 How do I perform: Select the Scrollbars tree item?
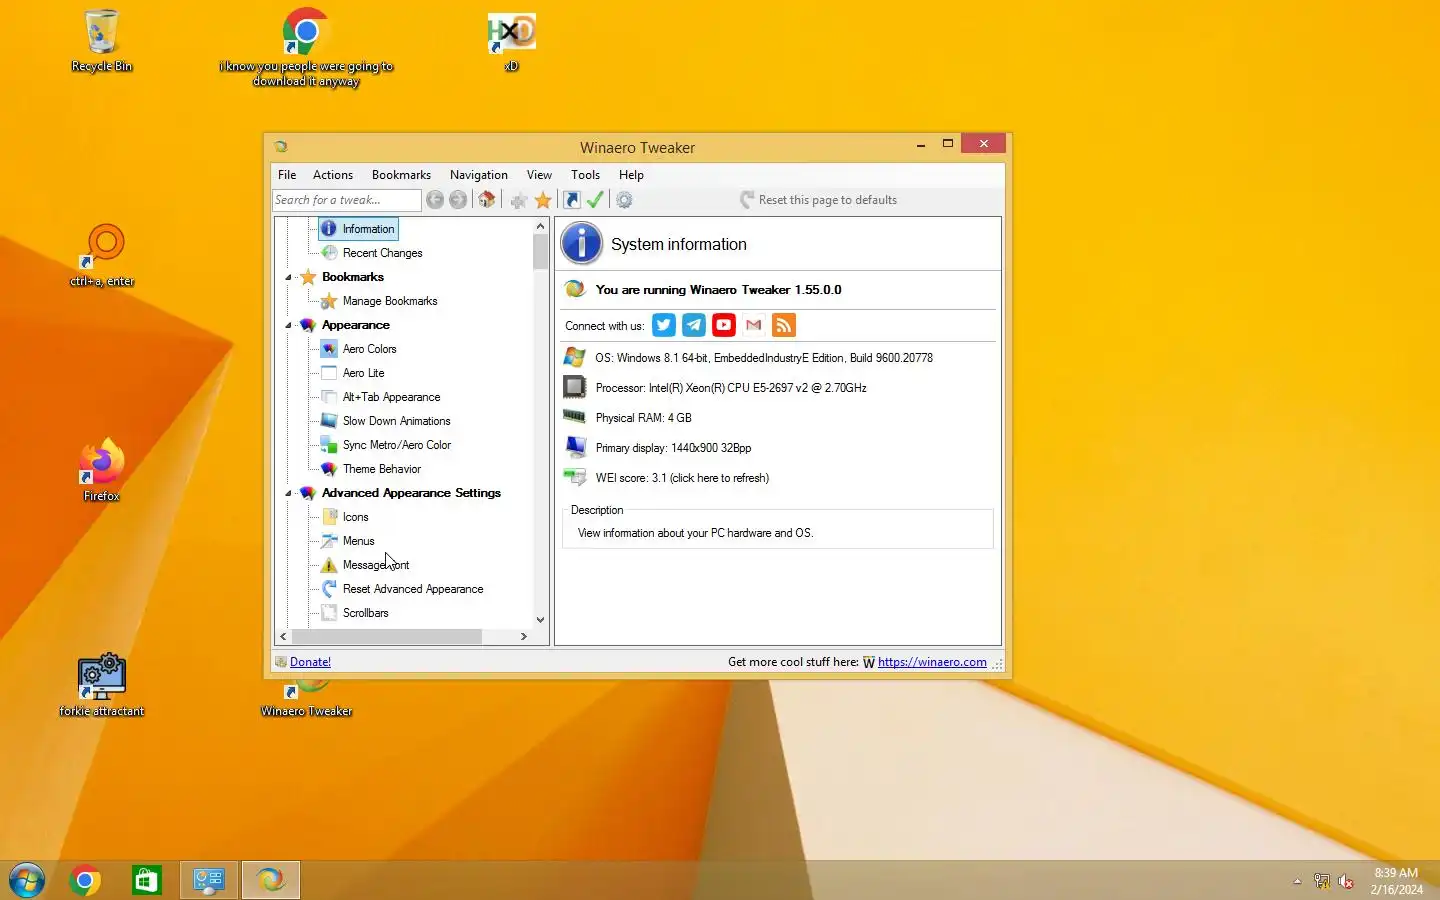[x=365, y=613]
